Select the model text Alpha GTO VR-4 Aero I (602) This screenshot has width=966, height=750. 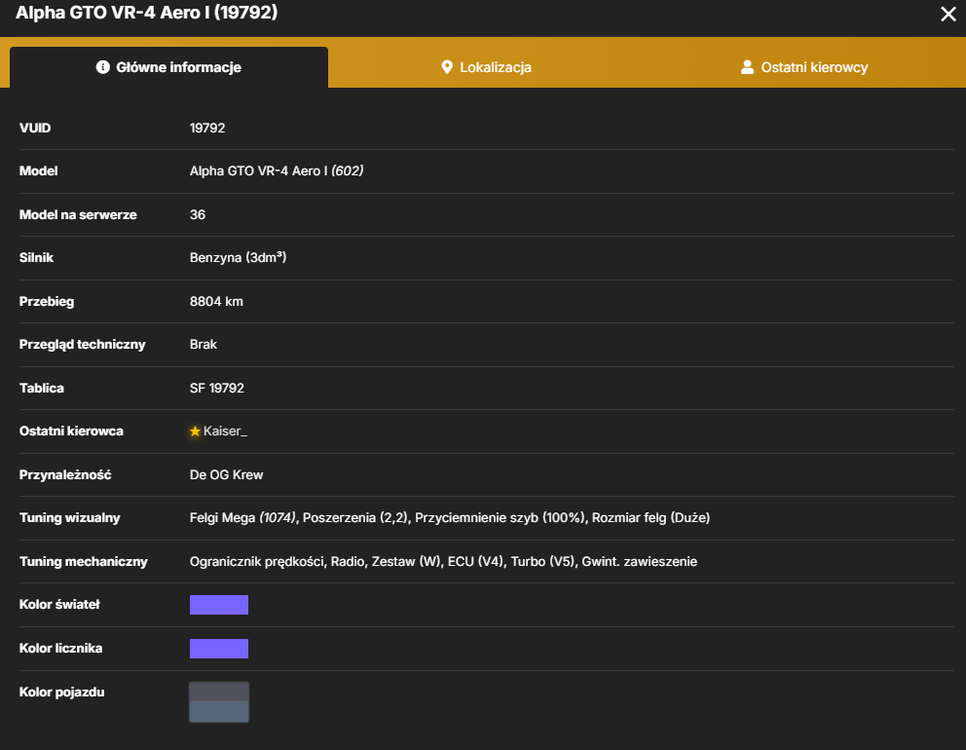(x=277, y=171)
